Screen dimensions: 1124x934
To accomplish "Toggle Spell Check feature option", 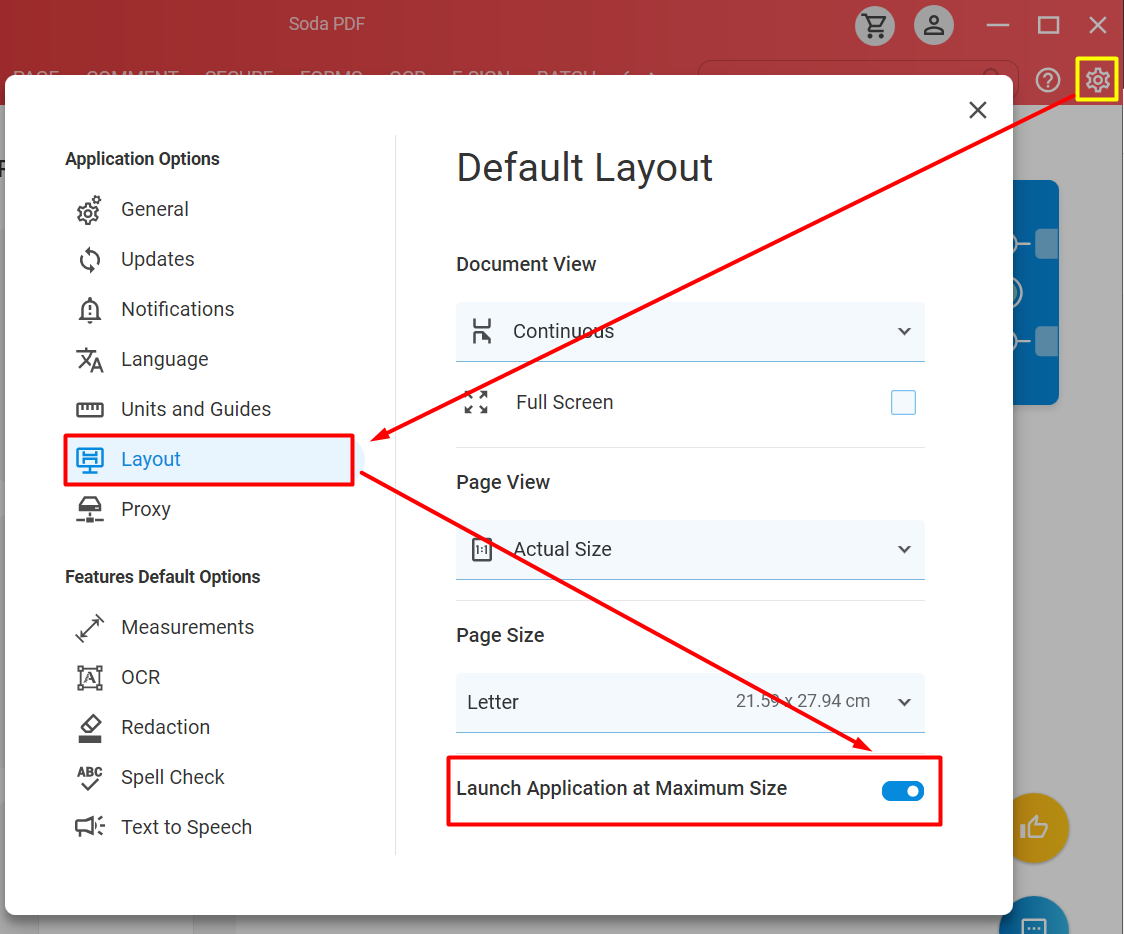I will point(89,777).
